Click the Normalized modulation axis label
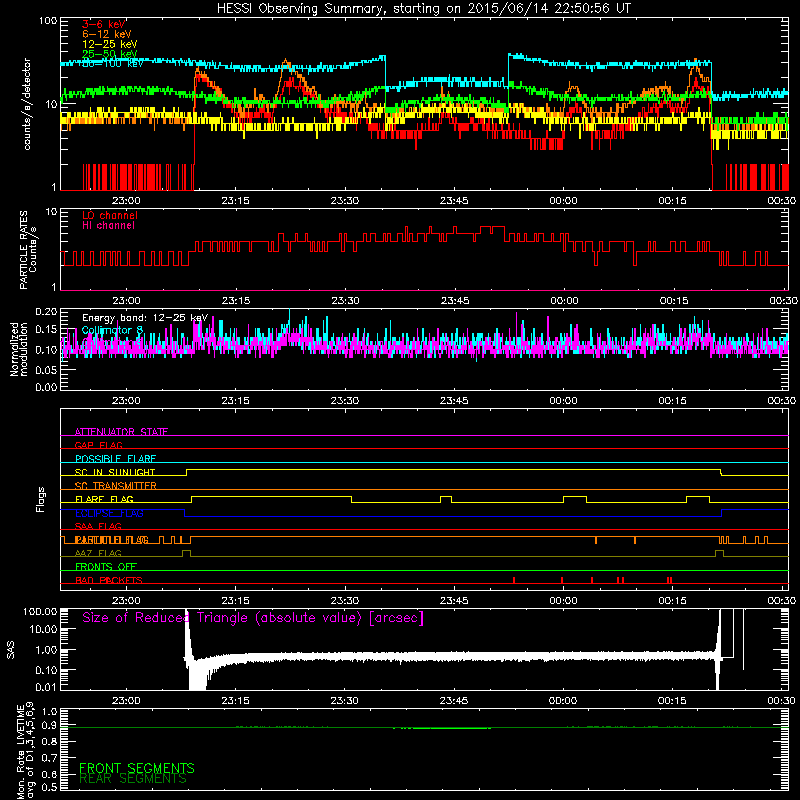The width and height of the screenshot is (800, 800). coord(19,349)
